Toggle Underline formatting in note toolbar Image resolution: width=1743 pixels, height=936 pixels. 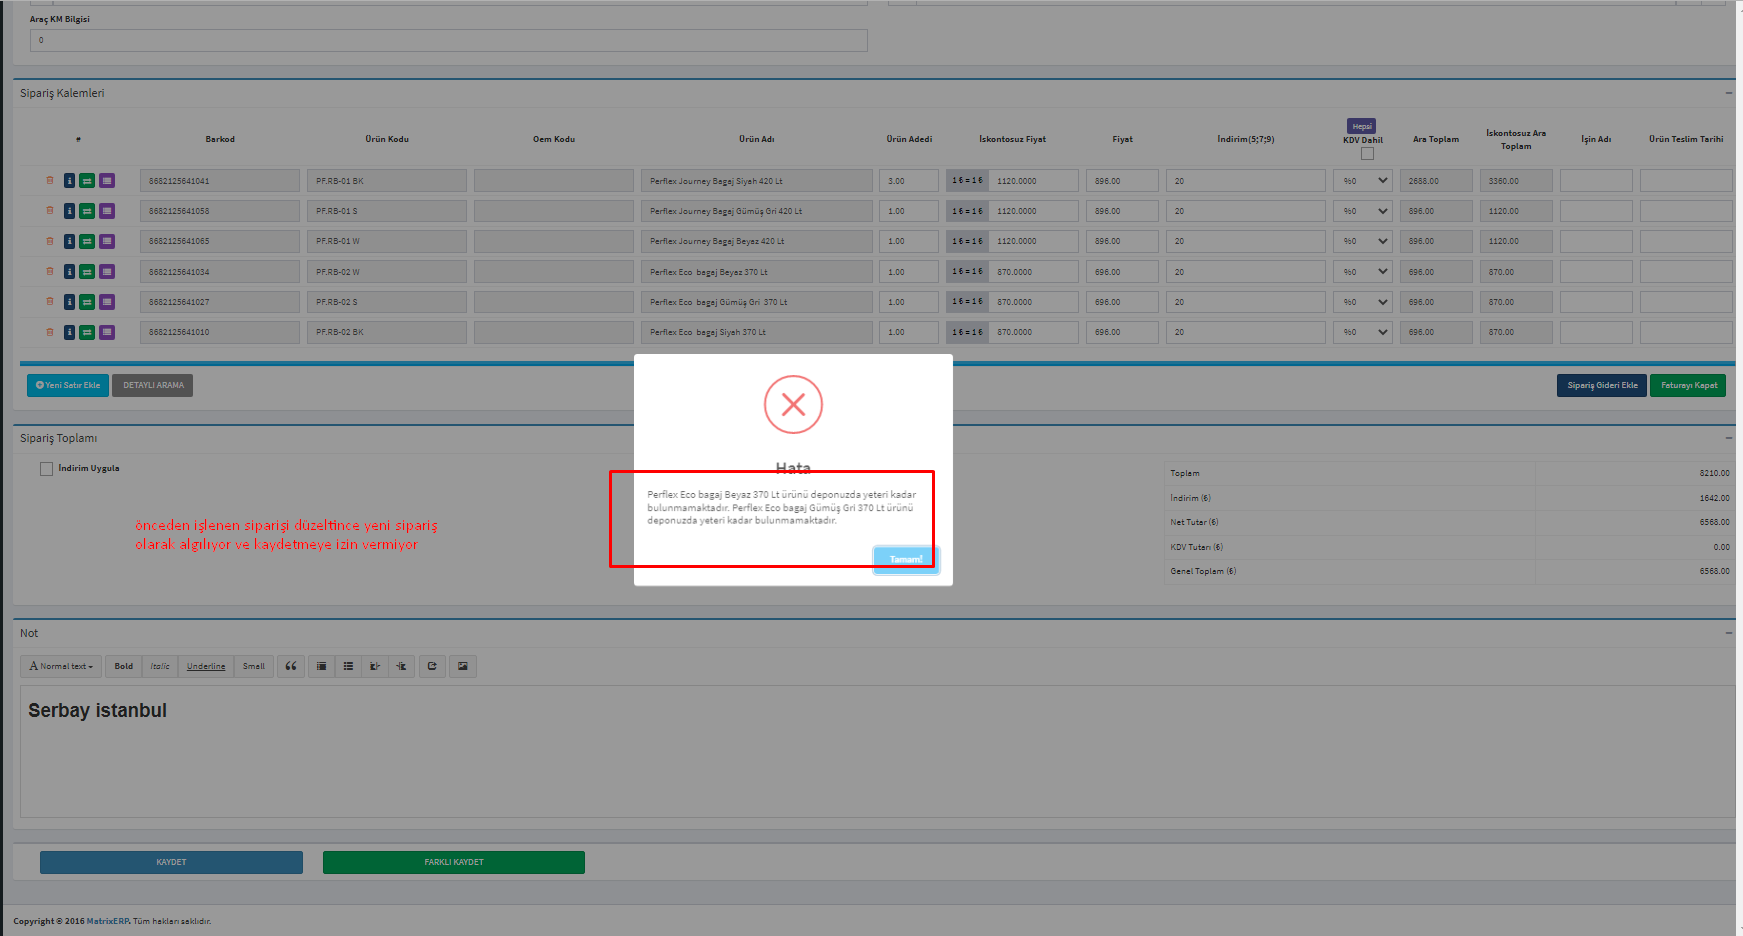pyautogui.click(x=206, y=666)
